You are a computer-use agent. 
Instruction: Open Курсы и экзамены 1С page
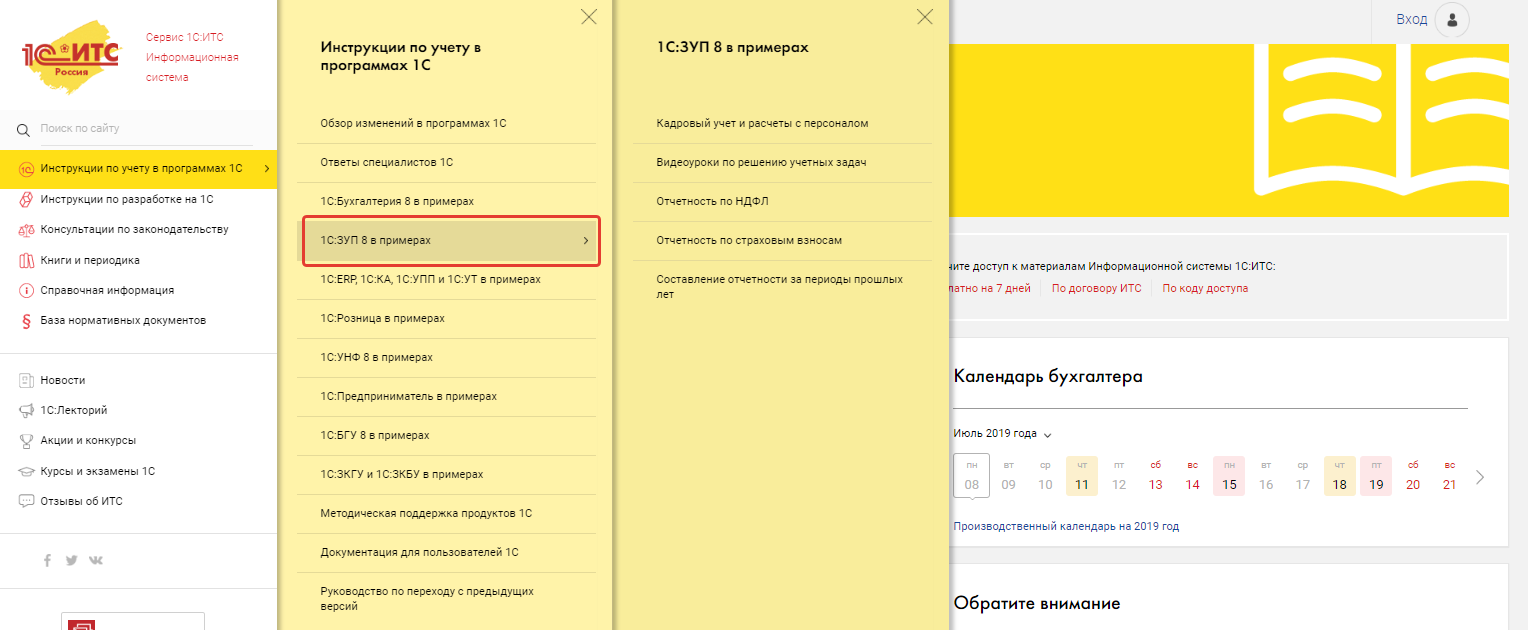pyautogui.click(x=98, y=472)
